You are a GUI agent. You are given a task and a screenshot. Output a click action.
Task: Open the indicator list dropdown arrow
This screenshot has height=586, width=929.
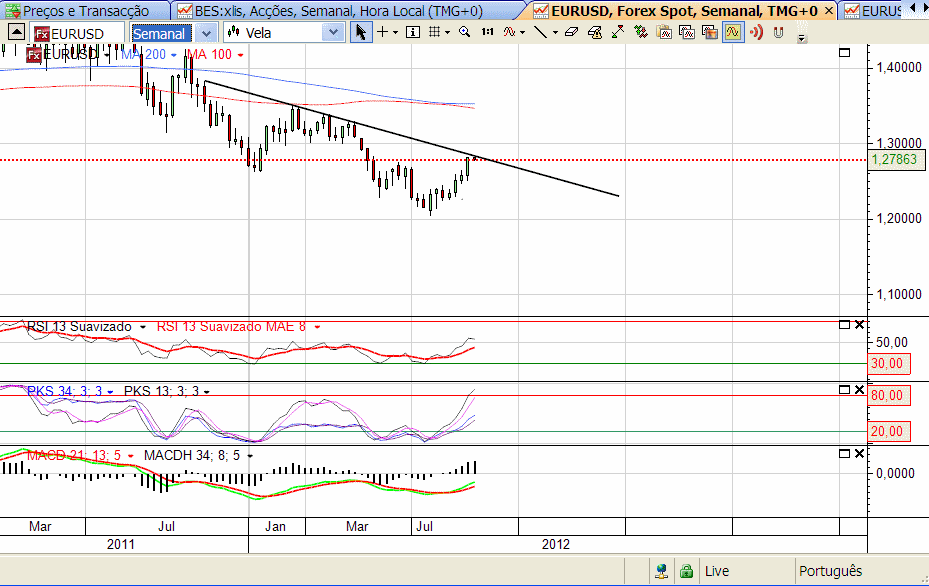click(x=522, y=33)
